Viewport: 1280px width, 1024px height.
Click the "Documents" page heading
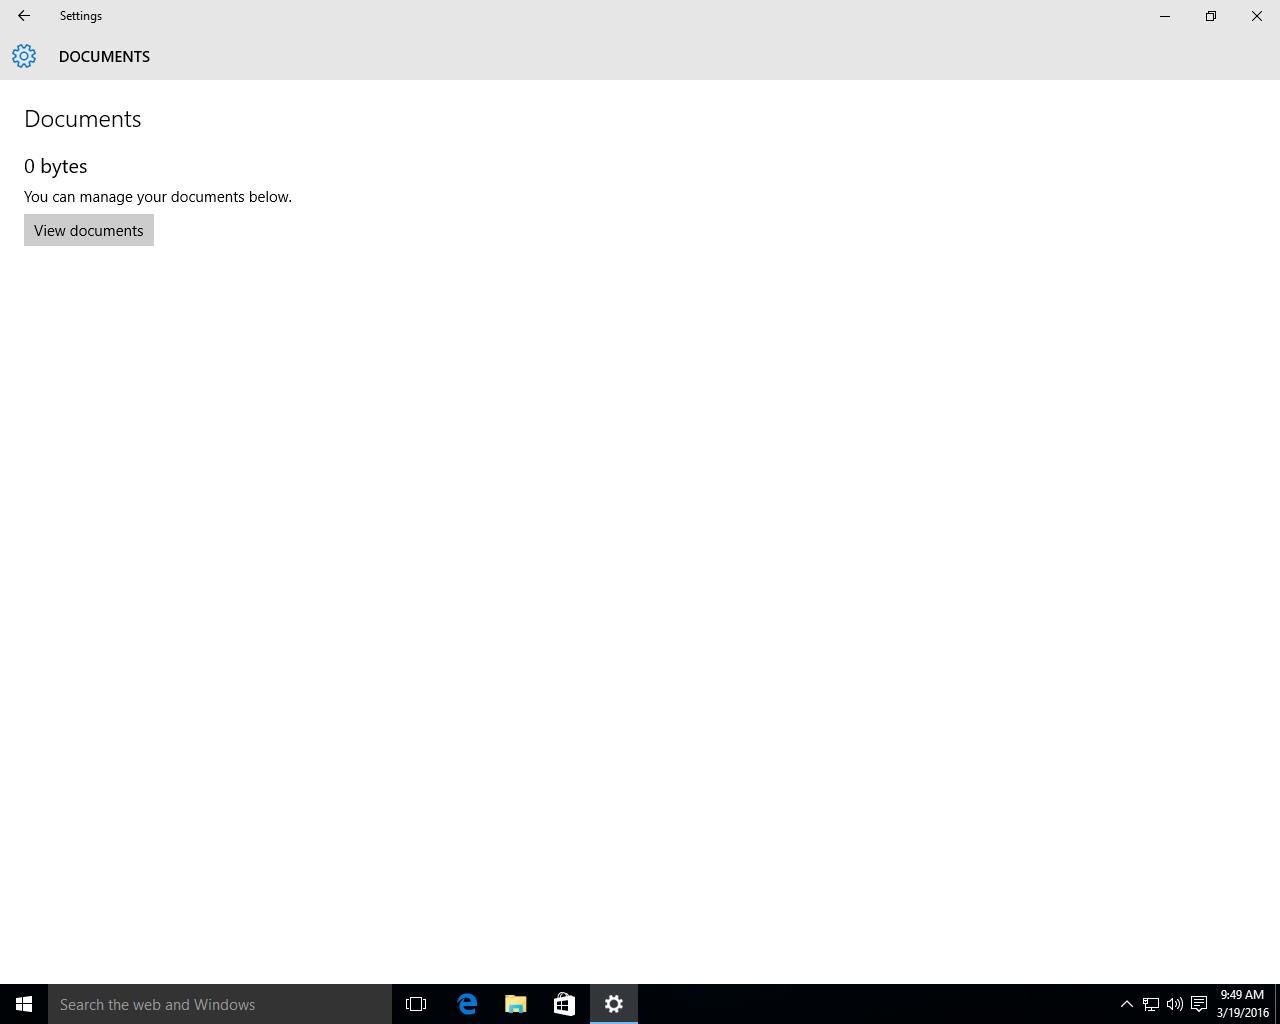(83, 119)
